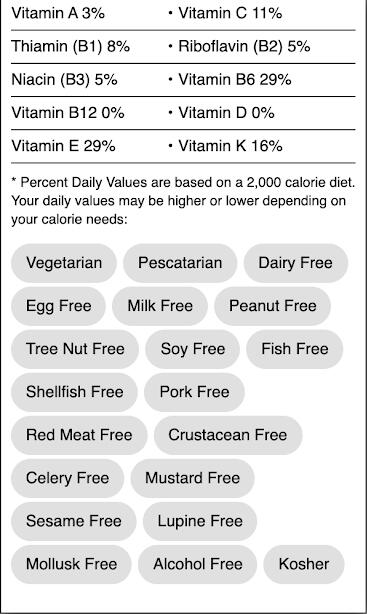Click the Fish Free tag

(x=295, y=349)
